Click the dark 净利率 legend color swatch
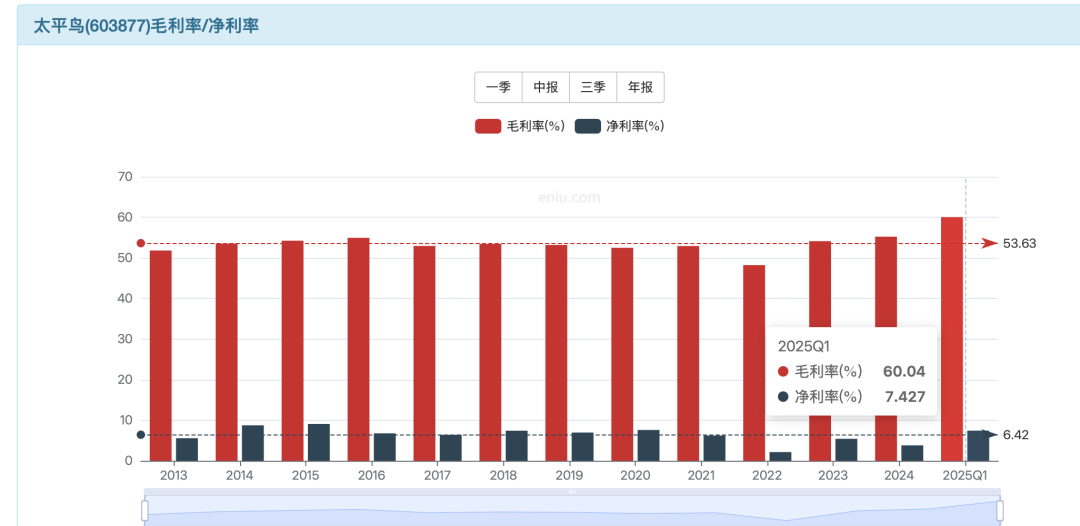 [587, 126]
